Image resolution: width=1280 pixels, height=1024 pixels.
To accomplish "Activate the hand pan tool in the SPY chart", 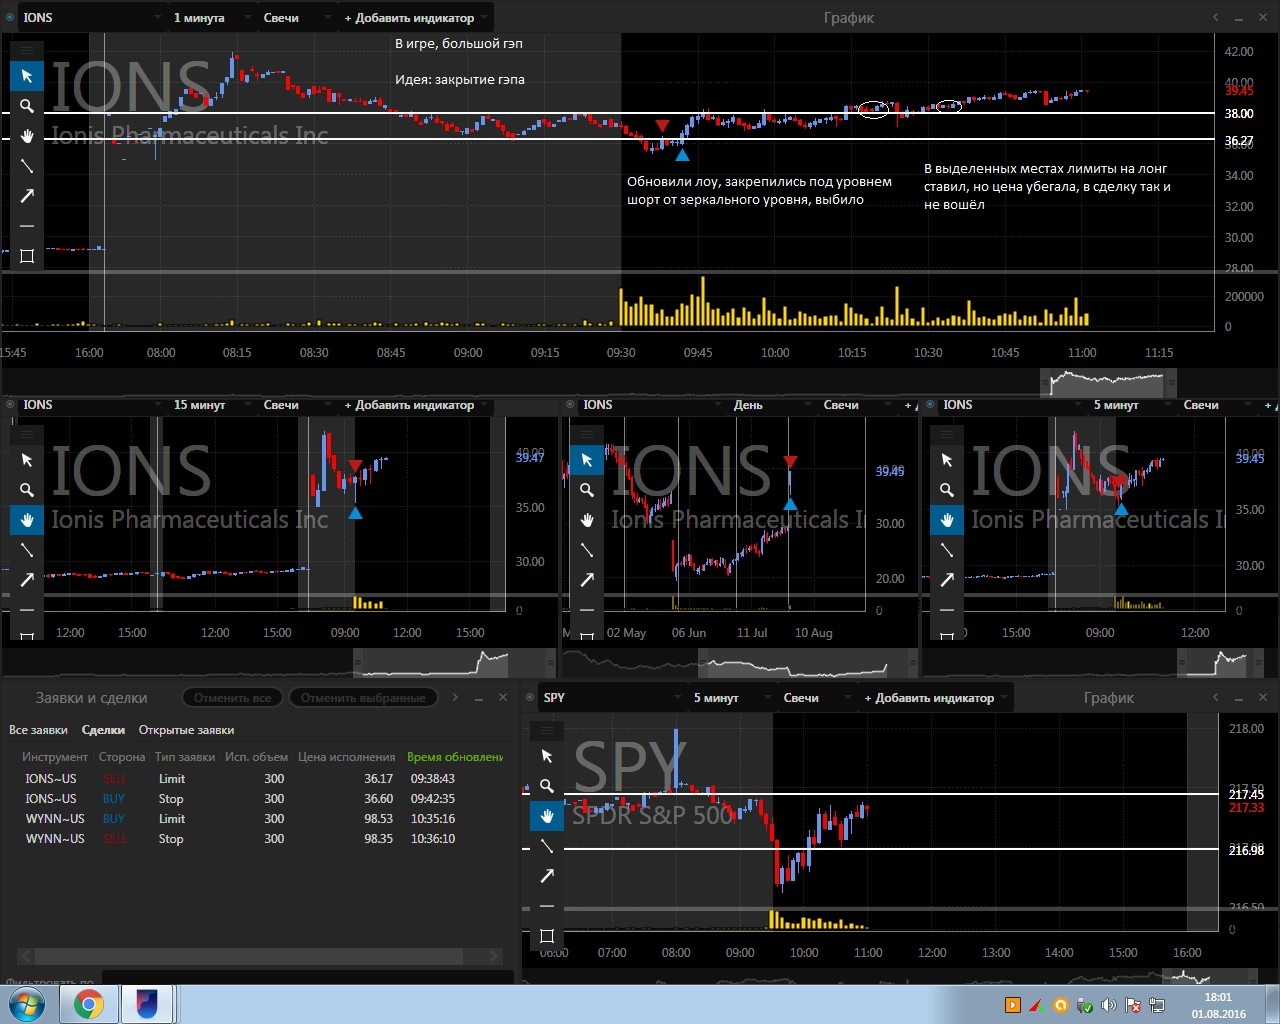I will [x=547, y=816].
